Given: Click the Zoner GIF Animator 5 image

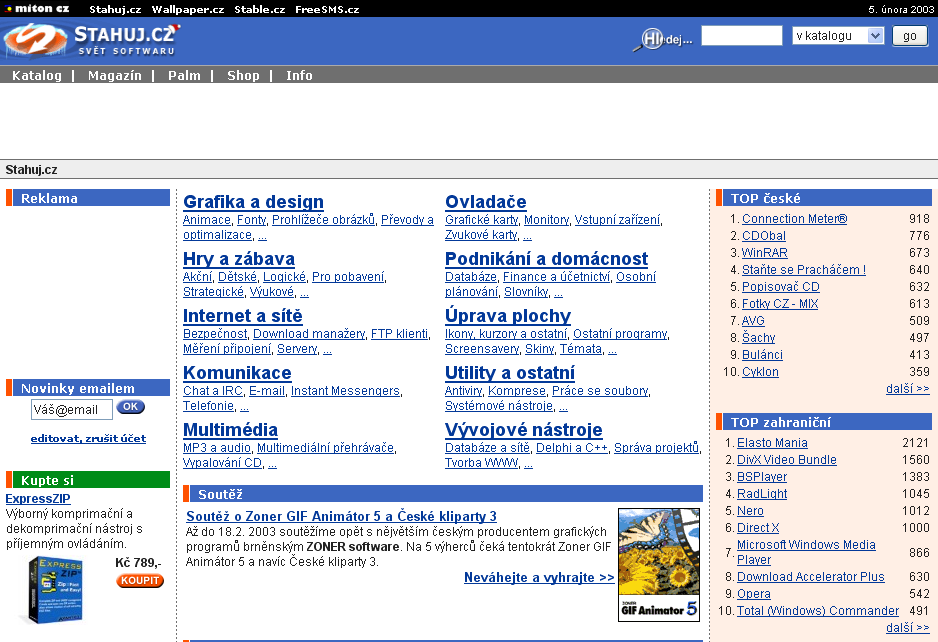Looking at the screenshot, I should click(659, 565).
